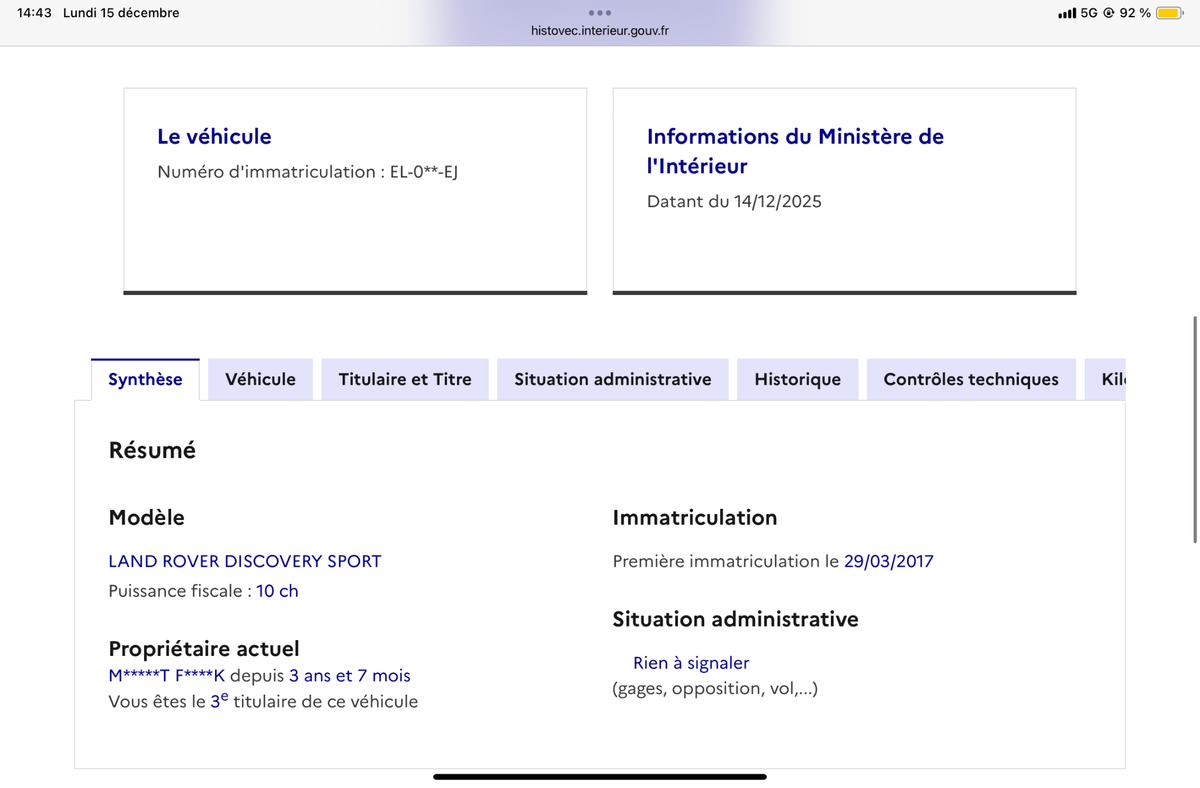Click the Immatriculation heading
Viewport: 1200px width, 788px height.
coord(695,518)
